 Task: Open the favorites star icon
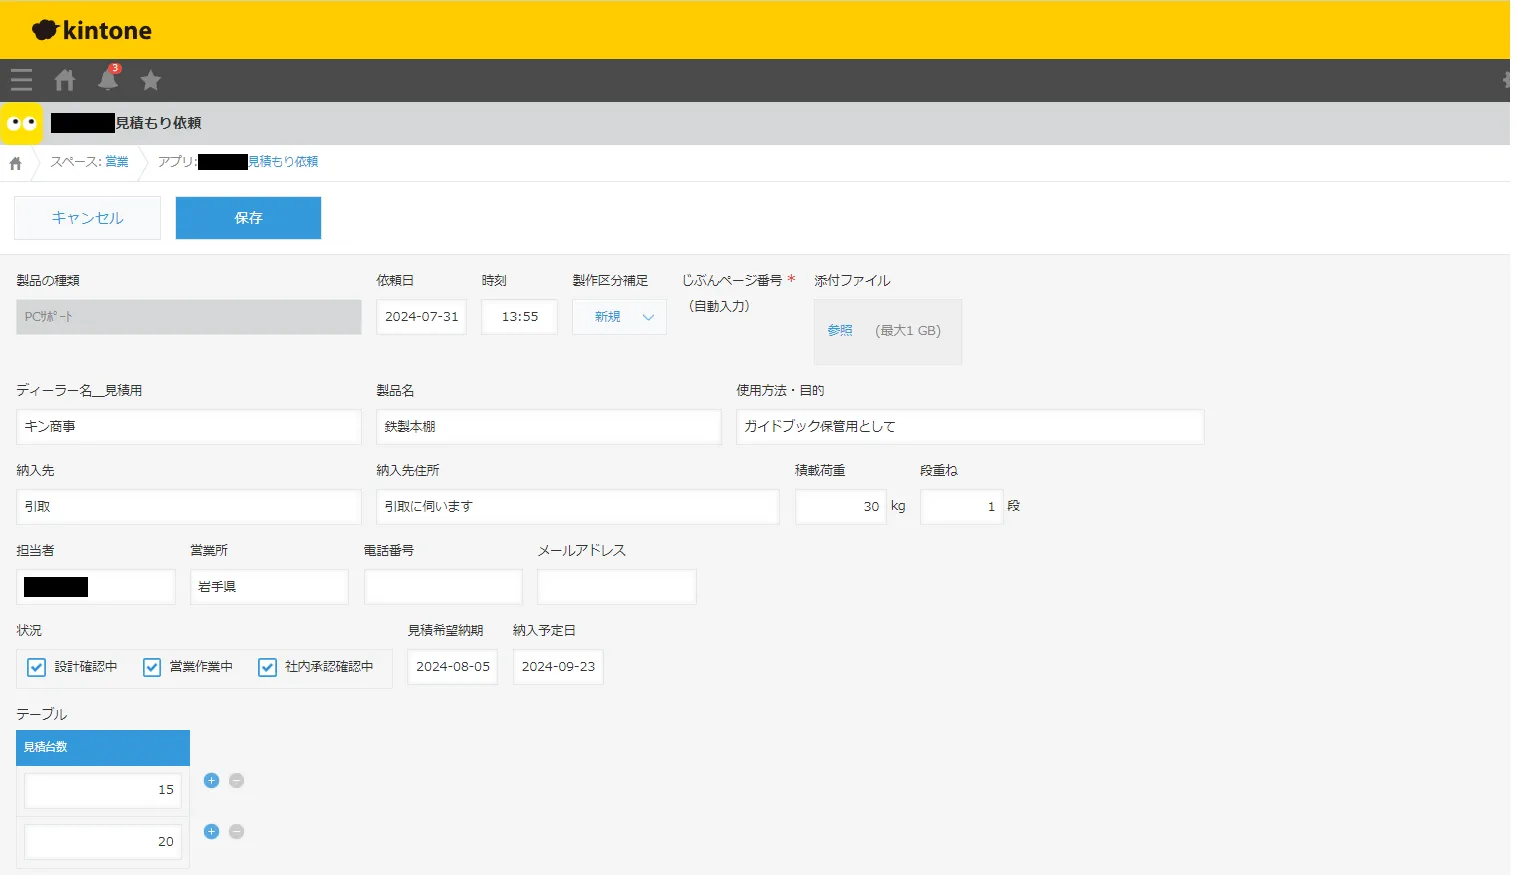point(150,80)
